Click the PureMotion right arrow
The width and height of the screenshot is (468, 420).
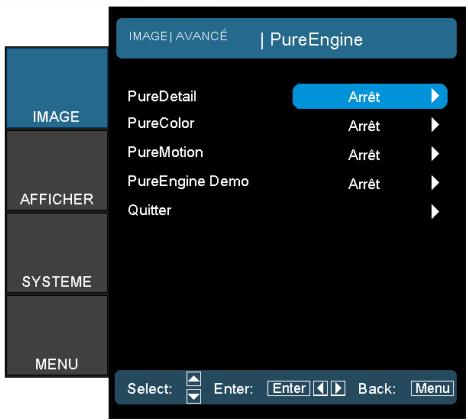pos(435,154)
